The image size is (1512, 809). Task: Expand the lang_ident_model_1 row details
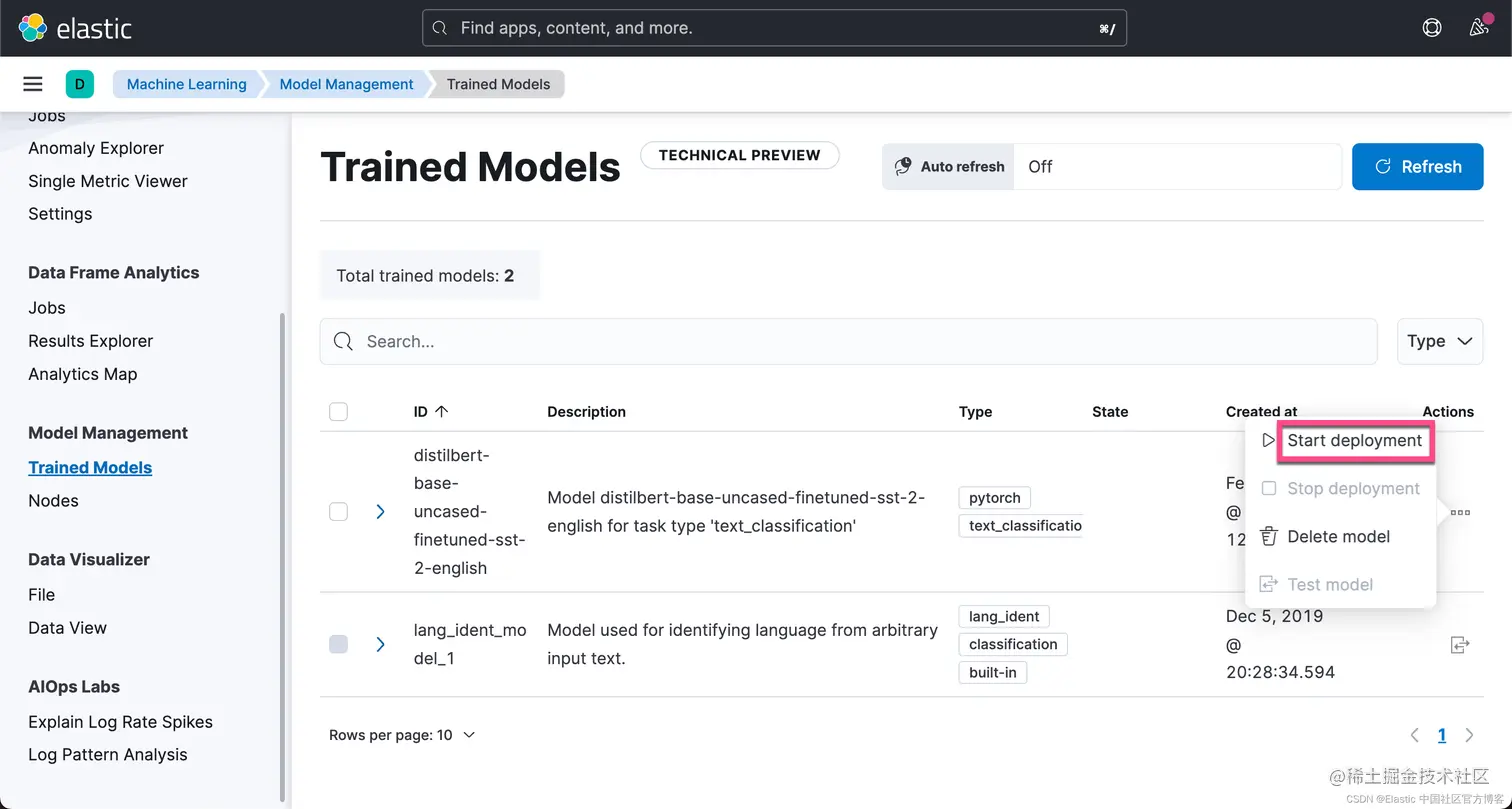pos(380,644)
